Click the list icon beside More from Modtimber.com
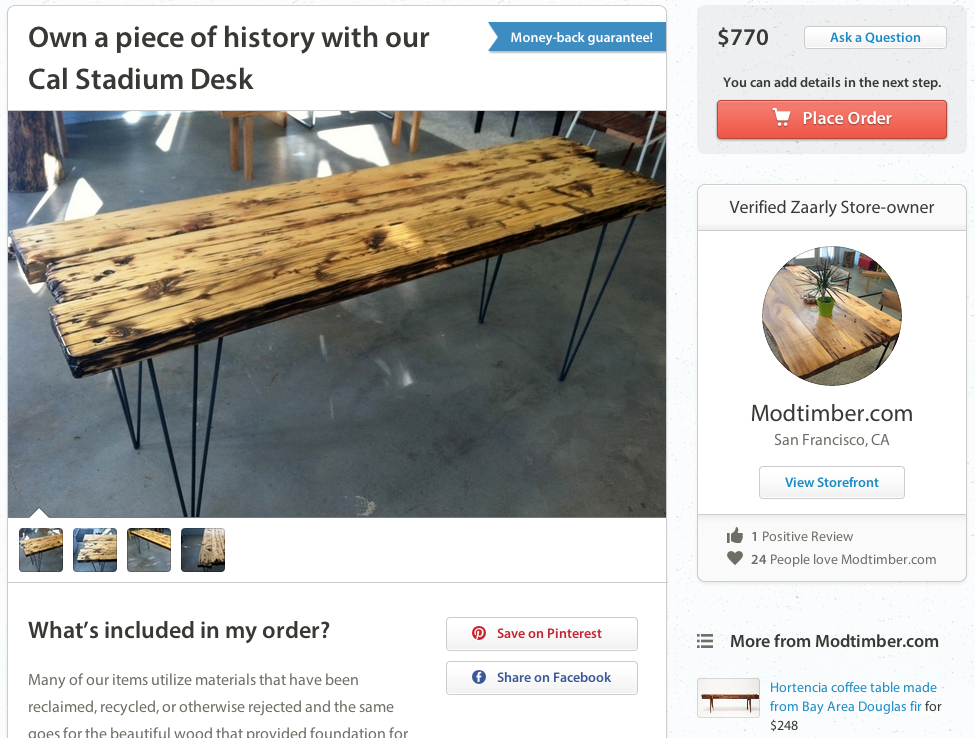 [x=705, y=641]
